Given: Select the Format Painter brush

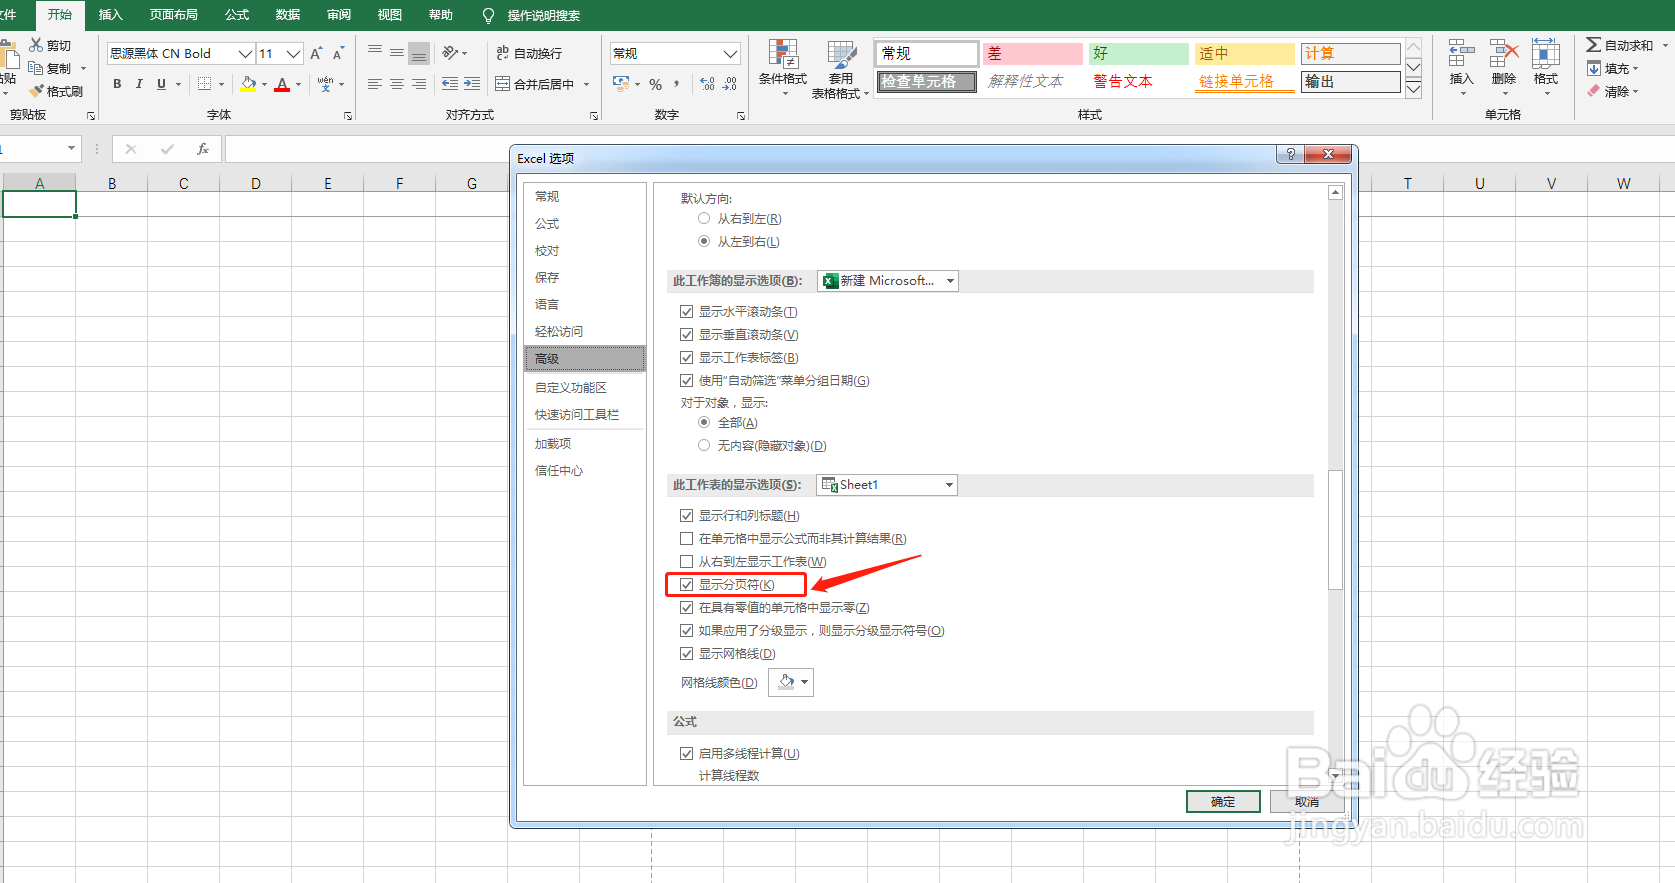Looking at the screenshot, I should [36, 91].
